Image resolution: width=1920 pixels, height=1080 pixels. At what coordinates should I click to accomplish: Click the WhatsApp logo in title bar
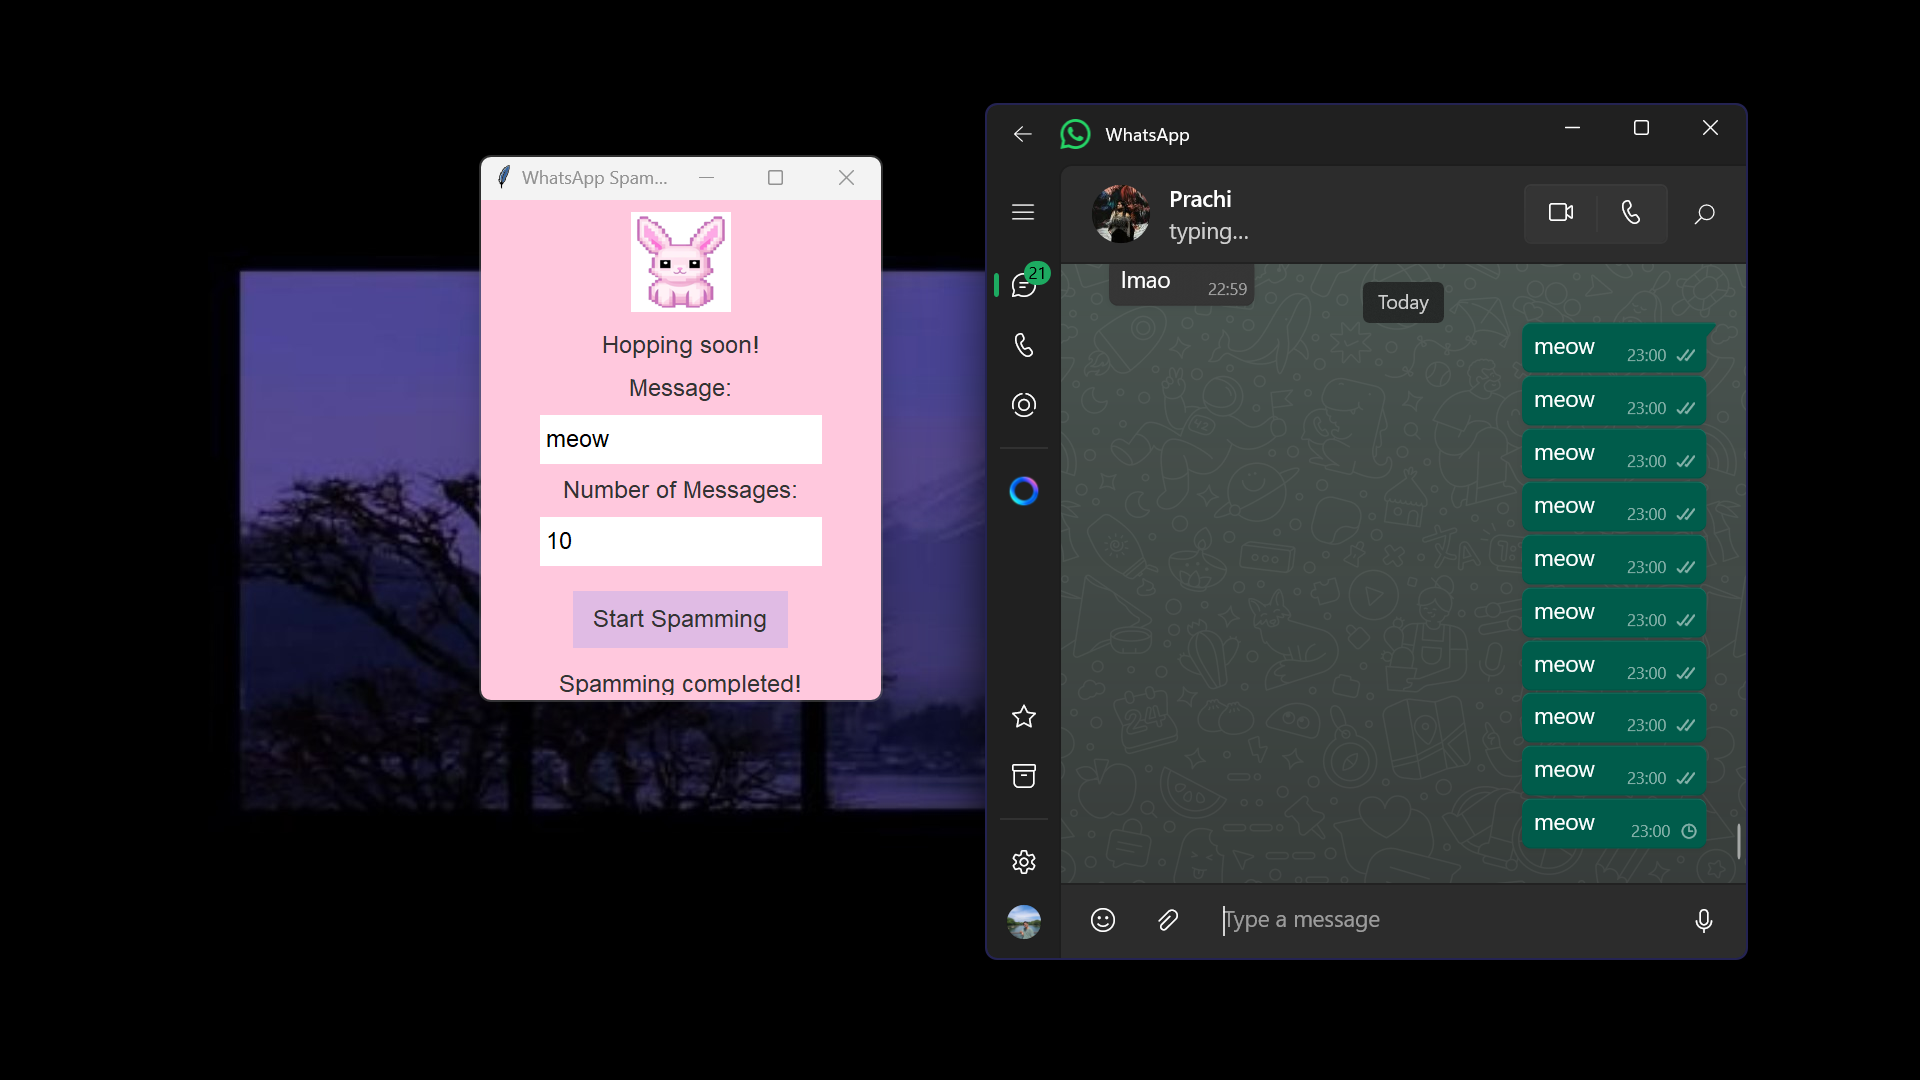tap(1075, 134)
